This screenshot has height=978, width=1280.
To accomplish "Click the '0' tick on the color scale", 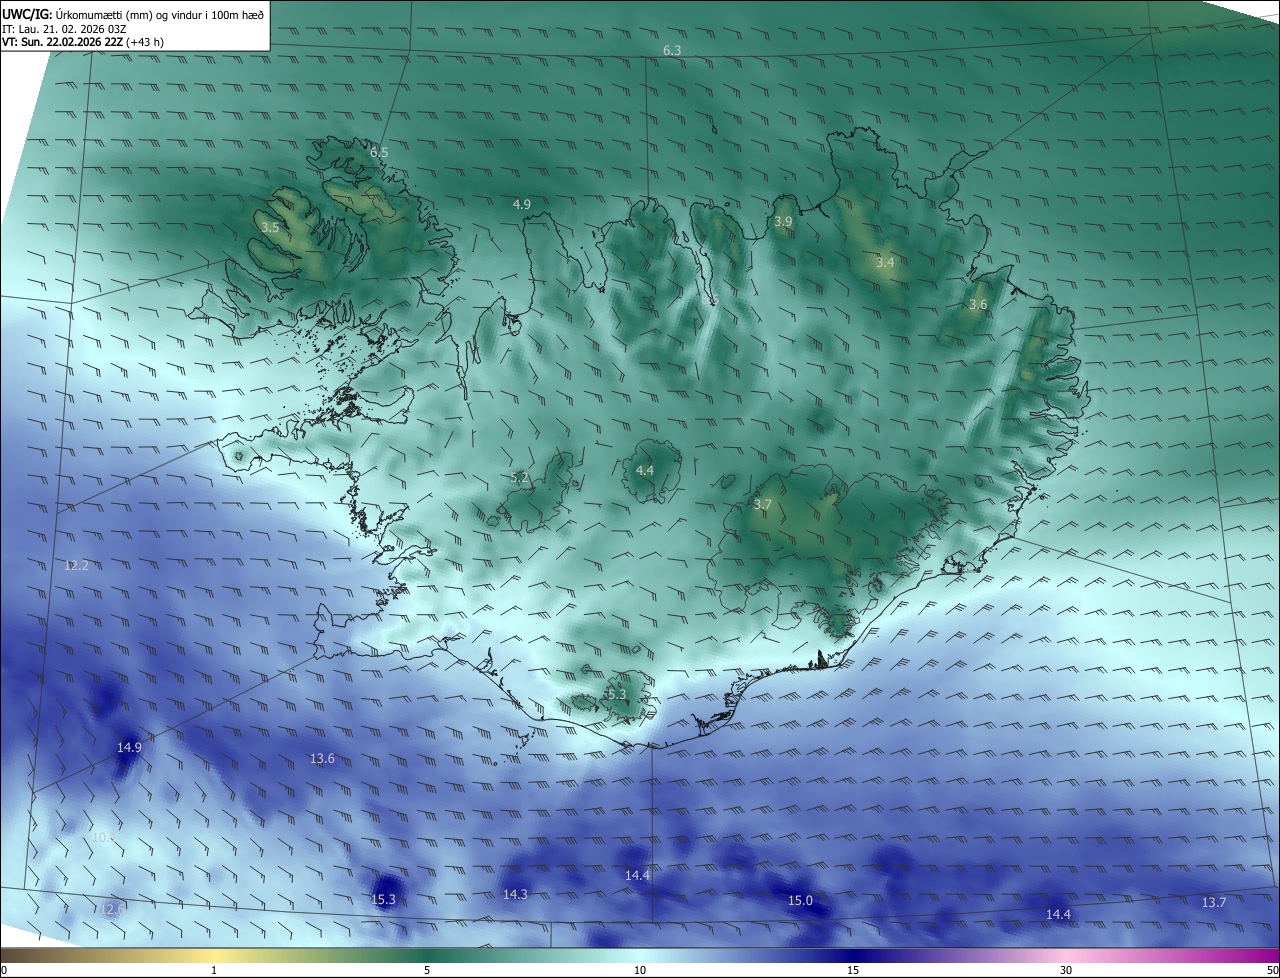I will point(4,970).
